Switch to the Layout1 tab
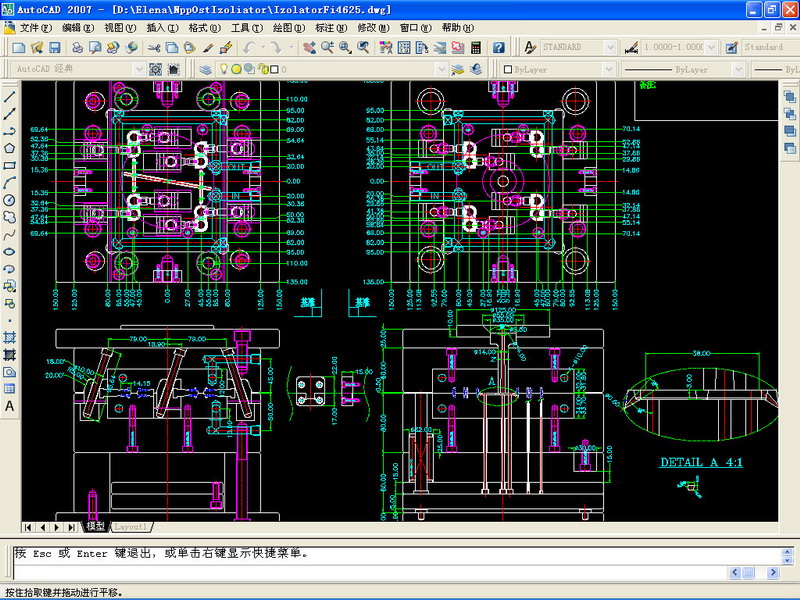800x600 pixels. click(x=130, y=526)
